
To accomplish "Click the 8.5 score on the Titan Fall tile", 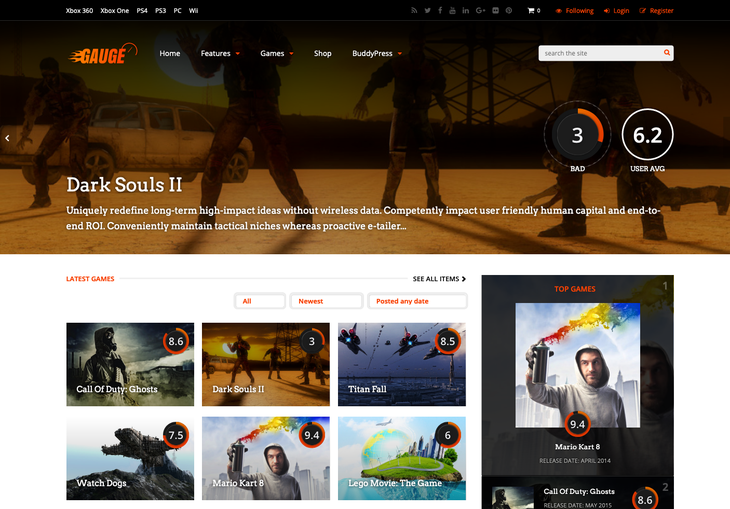I will [447, 341].
